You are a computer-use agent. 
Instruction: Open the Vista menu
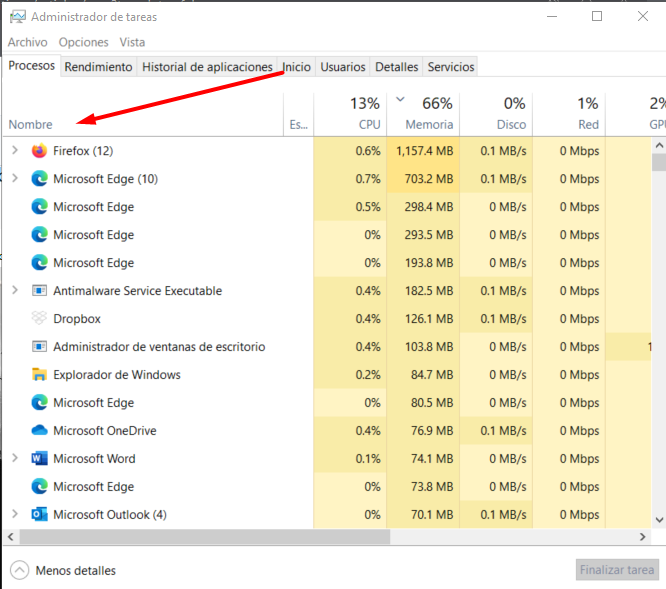point(132,42)
